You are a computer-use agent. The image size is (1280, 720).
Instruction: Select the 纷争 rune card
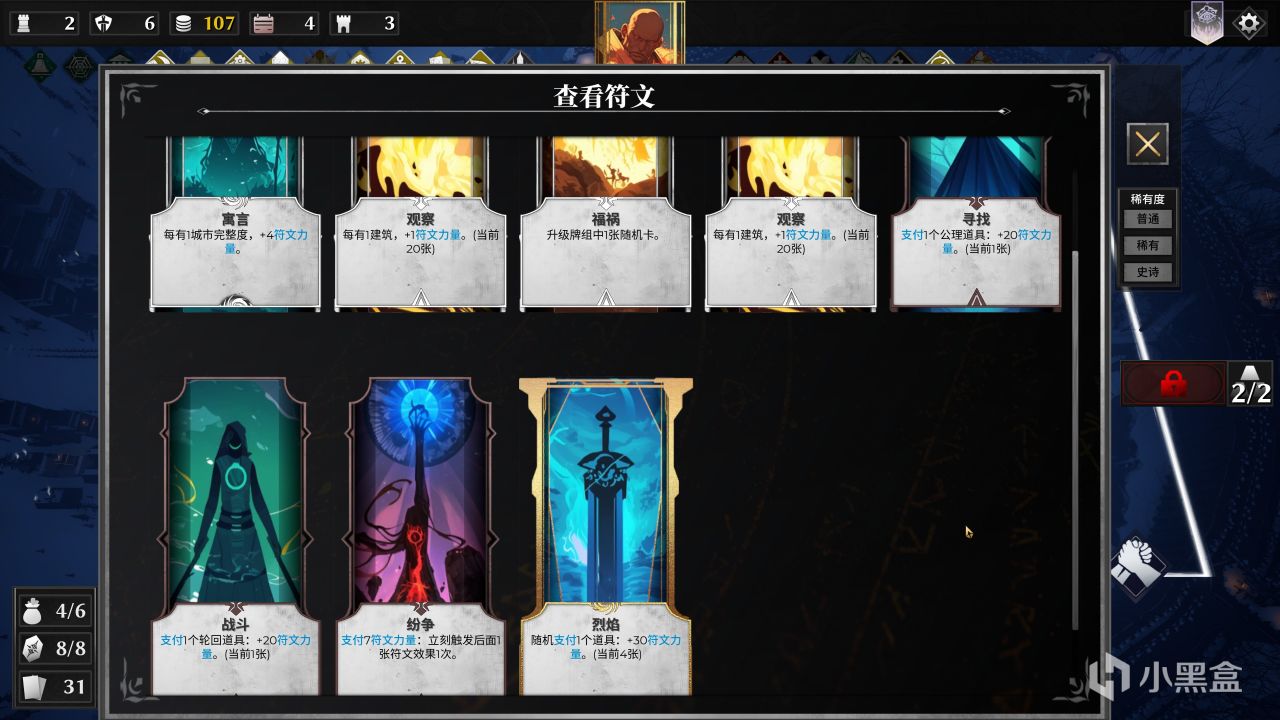coord(421,536)
